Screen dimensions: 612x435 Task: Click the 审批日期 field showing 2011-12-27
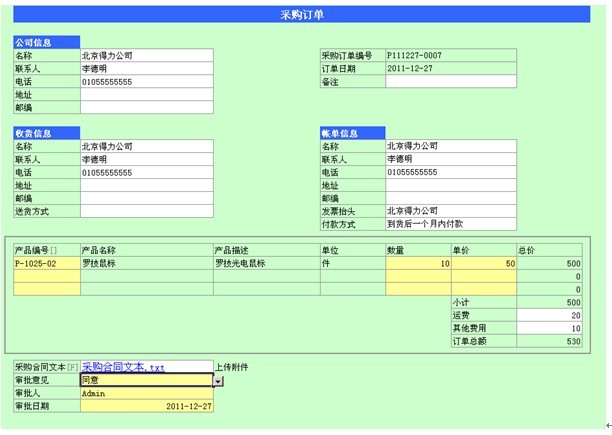pos(145,407)
